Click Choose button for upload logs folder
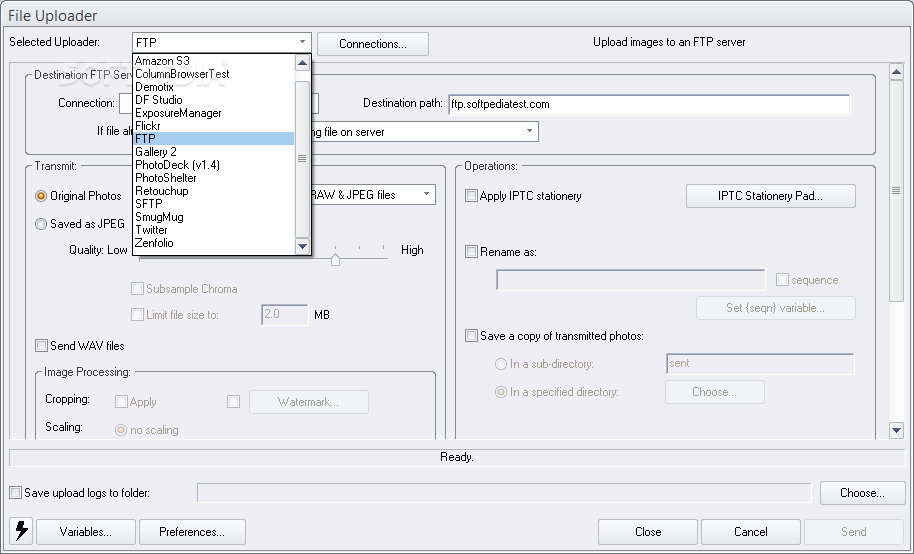Image resolution: width=914 pixels, height=554 pixels. [863, 493]
